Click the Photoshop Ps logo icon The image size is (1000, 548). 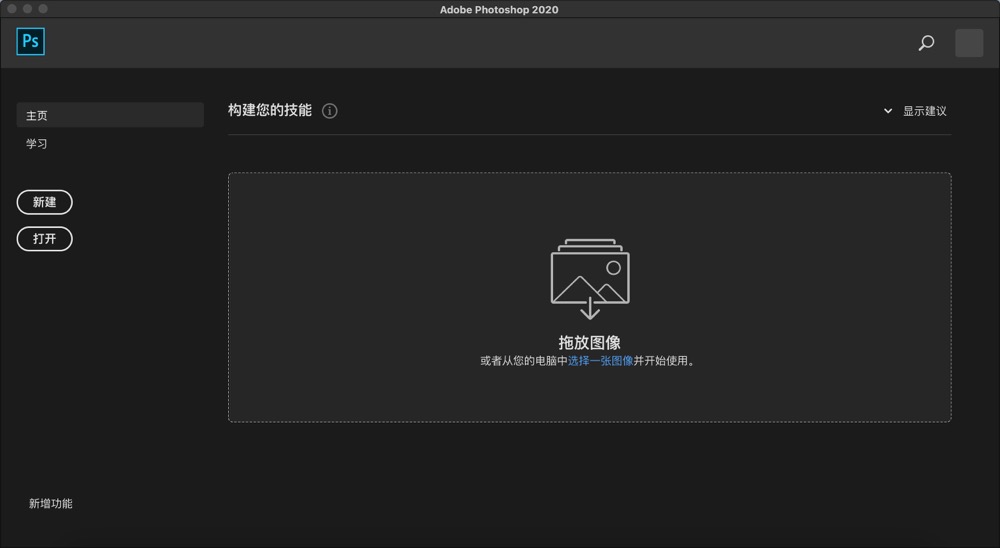point(31,41)
